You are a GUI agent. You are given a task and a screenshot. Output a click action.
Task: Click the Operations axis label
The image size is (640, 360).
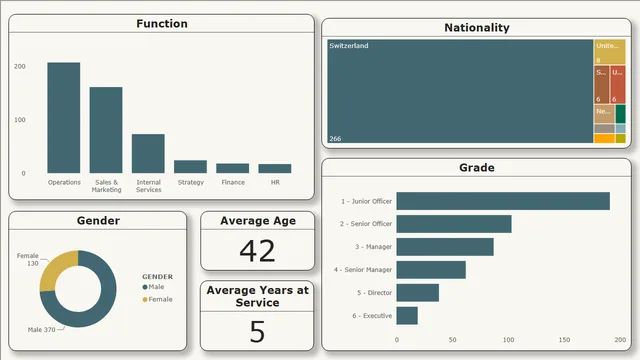click(x=64, y=182)
